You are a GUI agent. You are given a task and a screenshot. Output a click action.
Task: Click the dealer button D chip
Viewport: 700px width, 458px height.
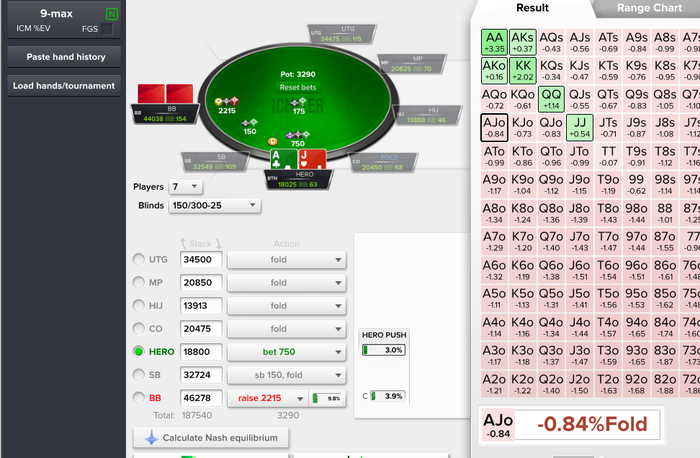pyautogui.click(x=272, y=142)
